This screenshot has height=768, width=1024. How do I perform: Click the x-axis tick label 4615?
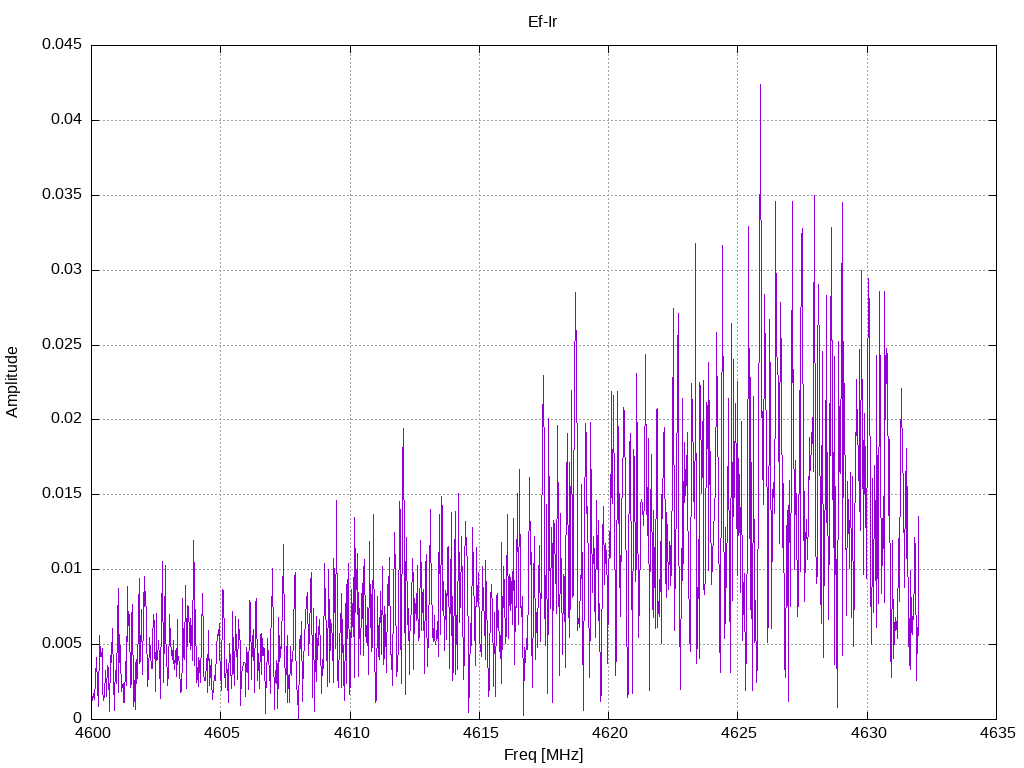tap(479, 733)
